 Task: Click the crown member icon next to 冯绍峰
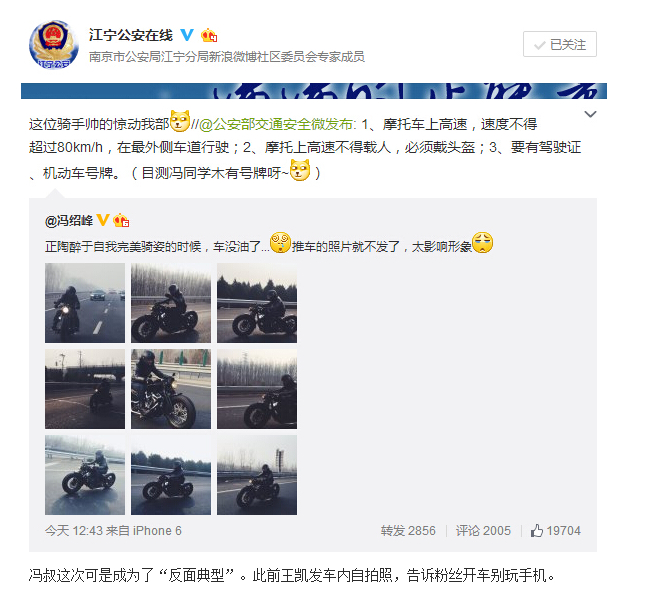(x=121, y=220)
